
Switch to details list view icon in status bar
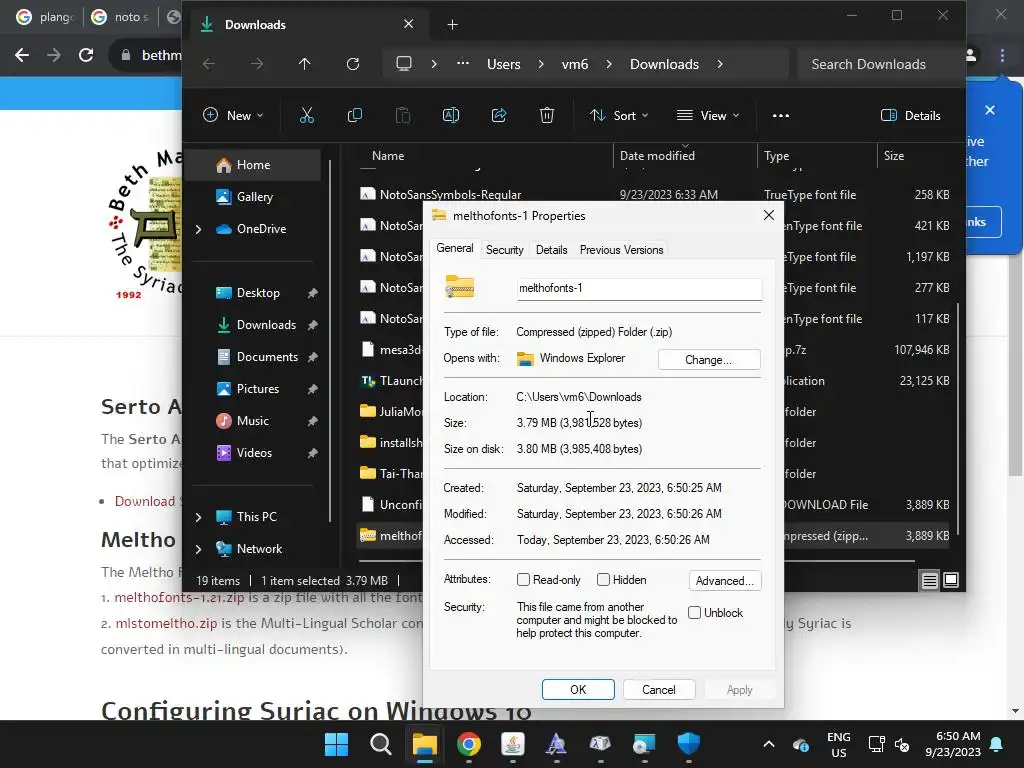pos(929,580)
